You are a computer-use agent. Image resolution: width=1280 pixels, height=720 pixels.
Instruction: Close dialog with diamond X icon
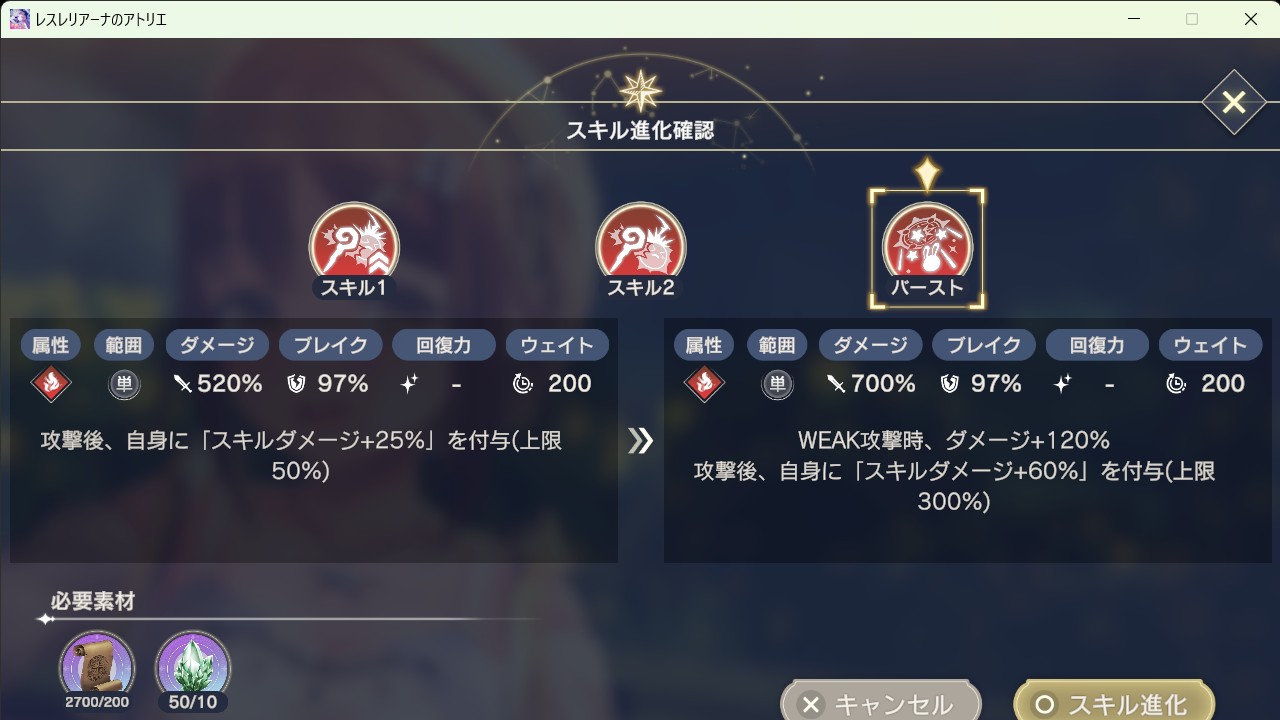coord(1234,102)
